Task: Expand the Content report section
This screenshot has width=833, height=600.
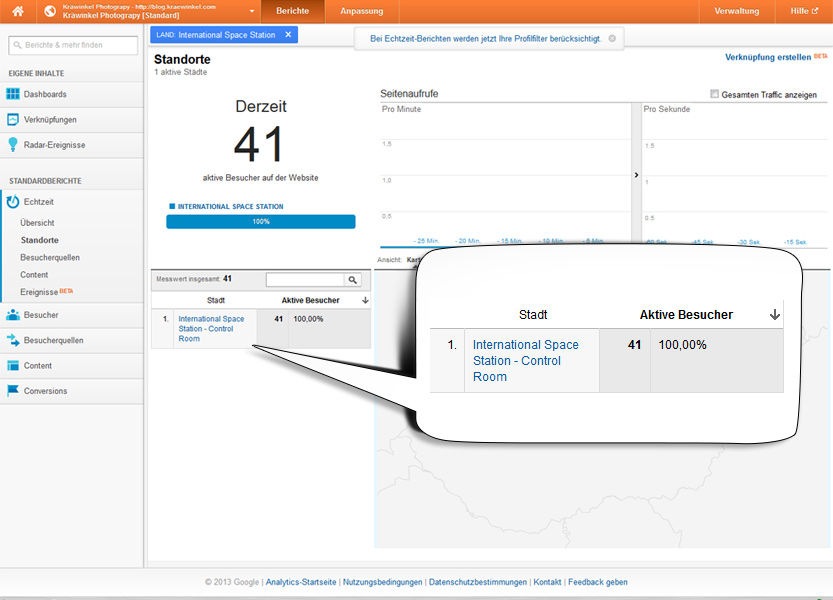Action: [x=71, y=366]
